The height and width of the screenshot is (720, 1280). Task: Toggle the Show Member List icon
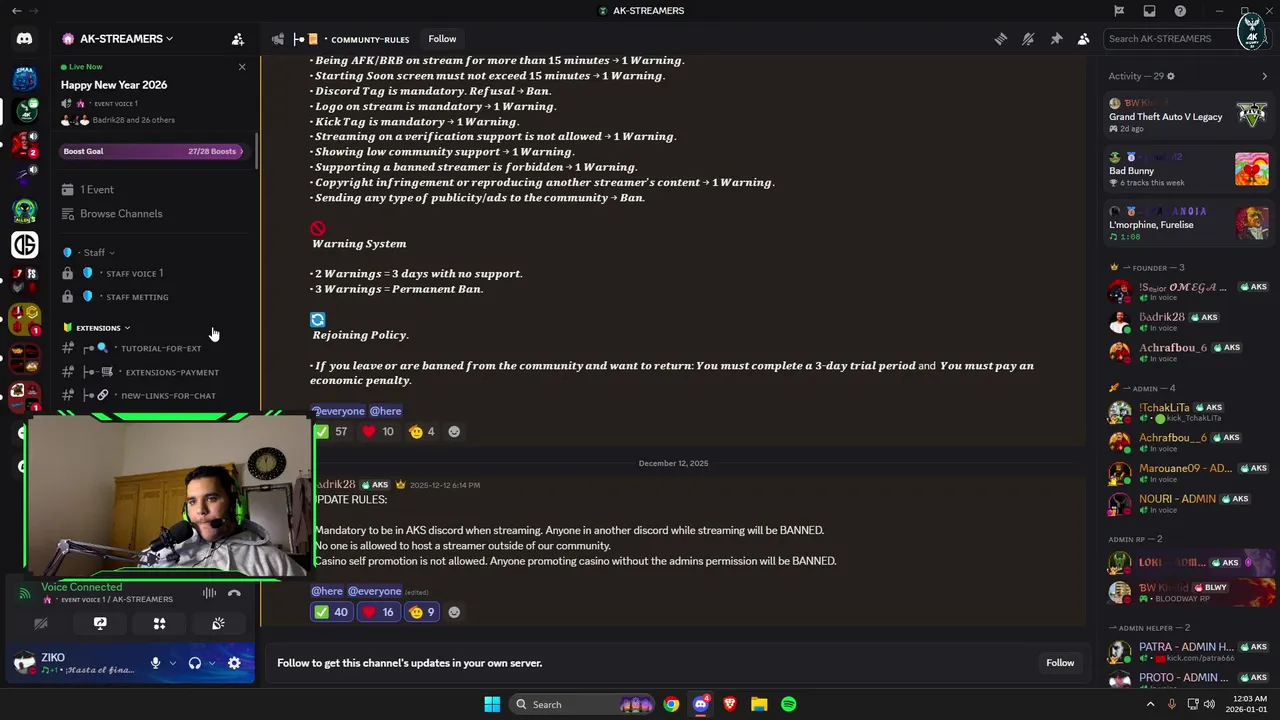[x=1084, y=39]
